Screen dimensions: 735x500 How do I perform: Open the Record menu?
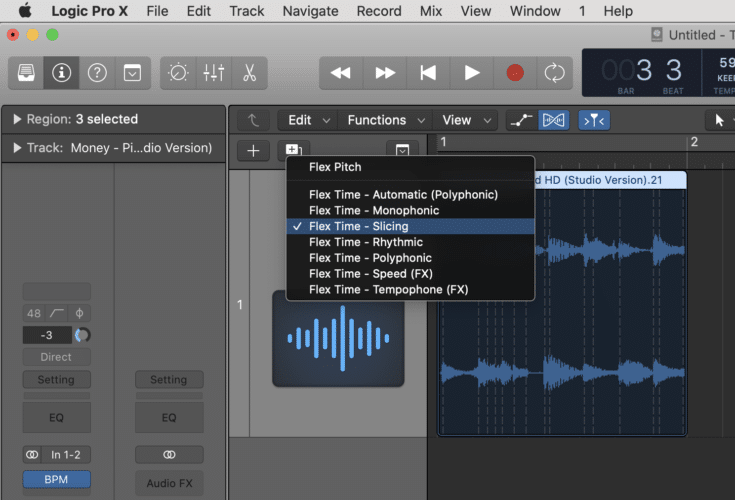pos(379,11)
